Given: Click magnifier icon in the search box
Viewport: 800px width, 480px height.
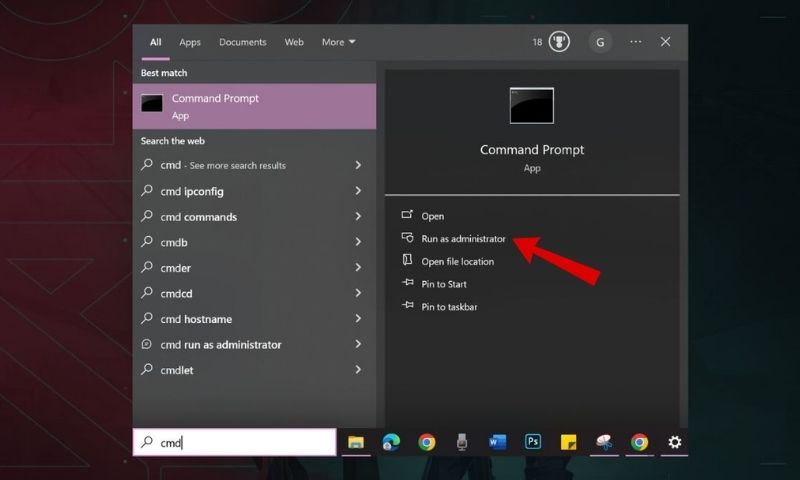Looking at the screenshot, I should pos(147,442).
